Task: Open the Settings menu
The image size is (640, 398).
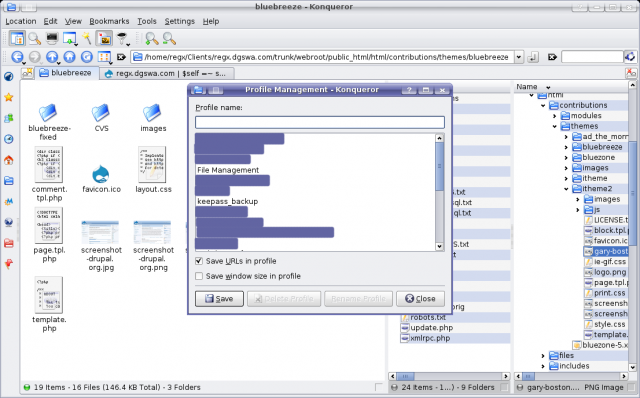Action: [x=180, y=21]
